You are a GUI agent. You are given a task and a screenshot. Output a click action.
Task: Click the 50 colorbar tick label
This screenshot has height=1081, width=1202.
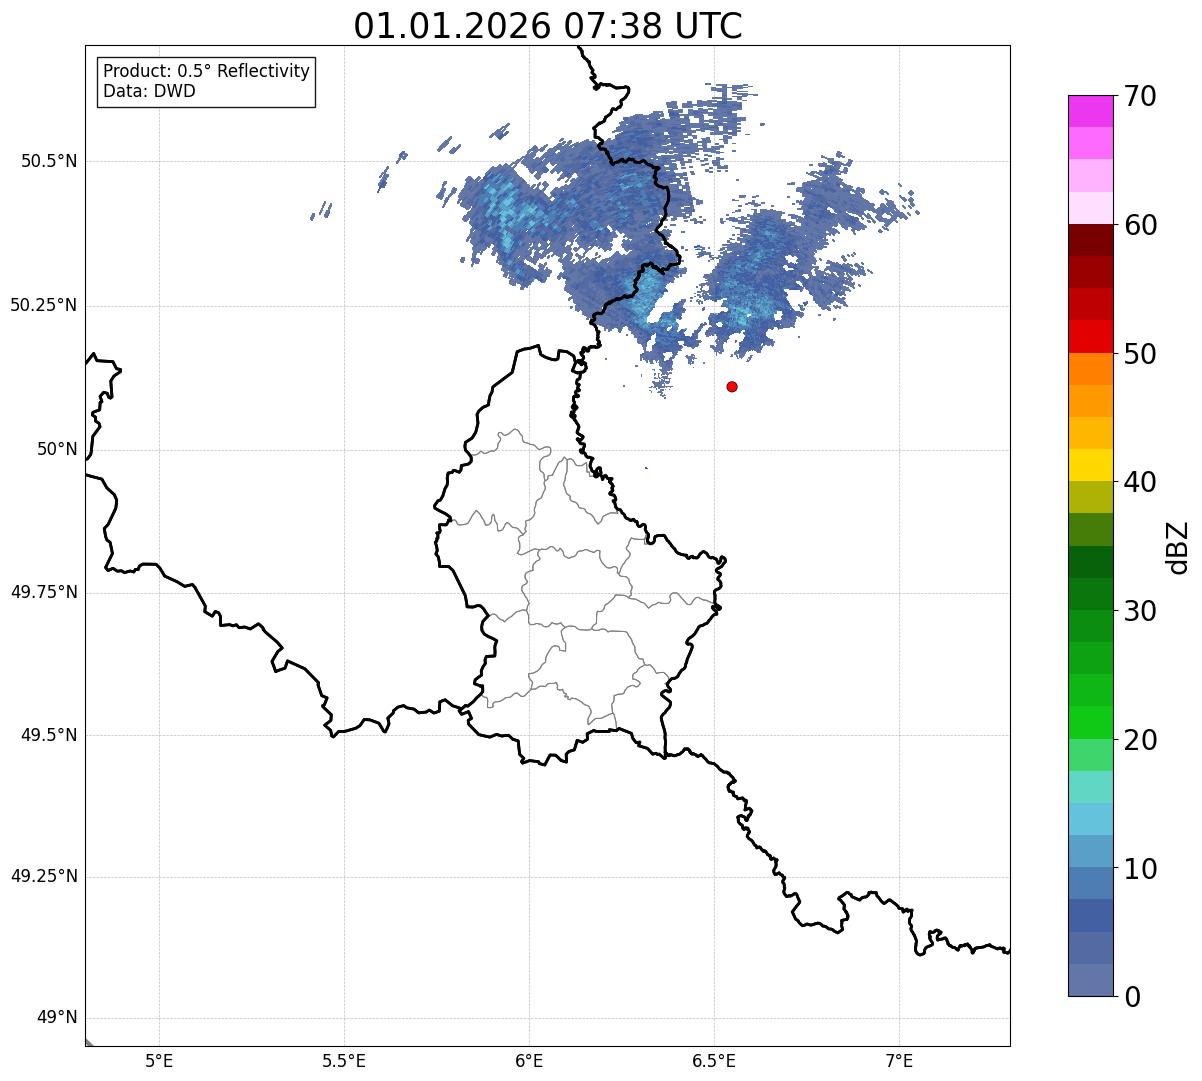pos(1139,354)
